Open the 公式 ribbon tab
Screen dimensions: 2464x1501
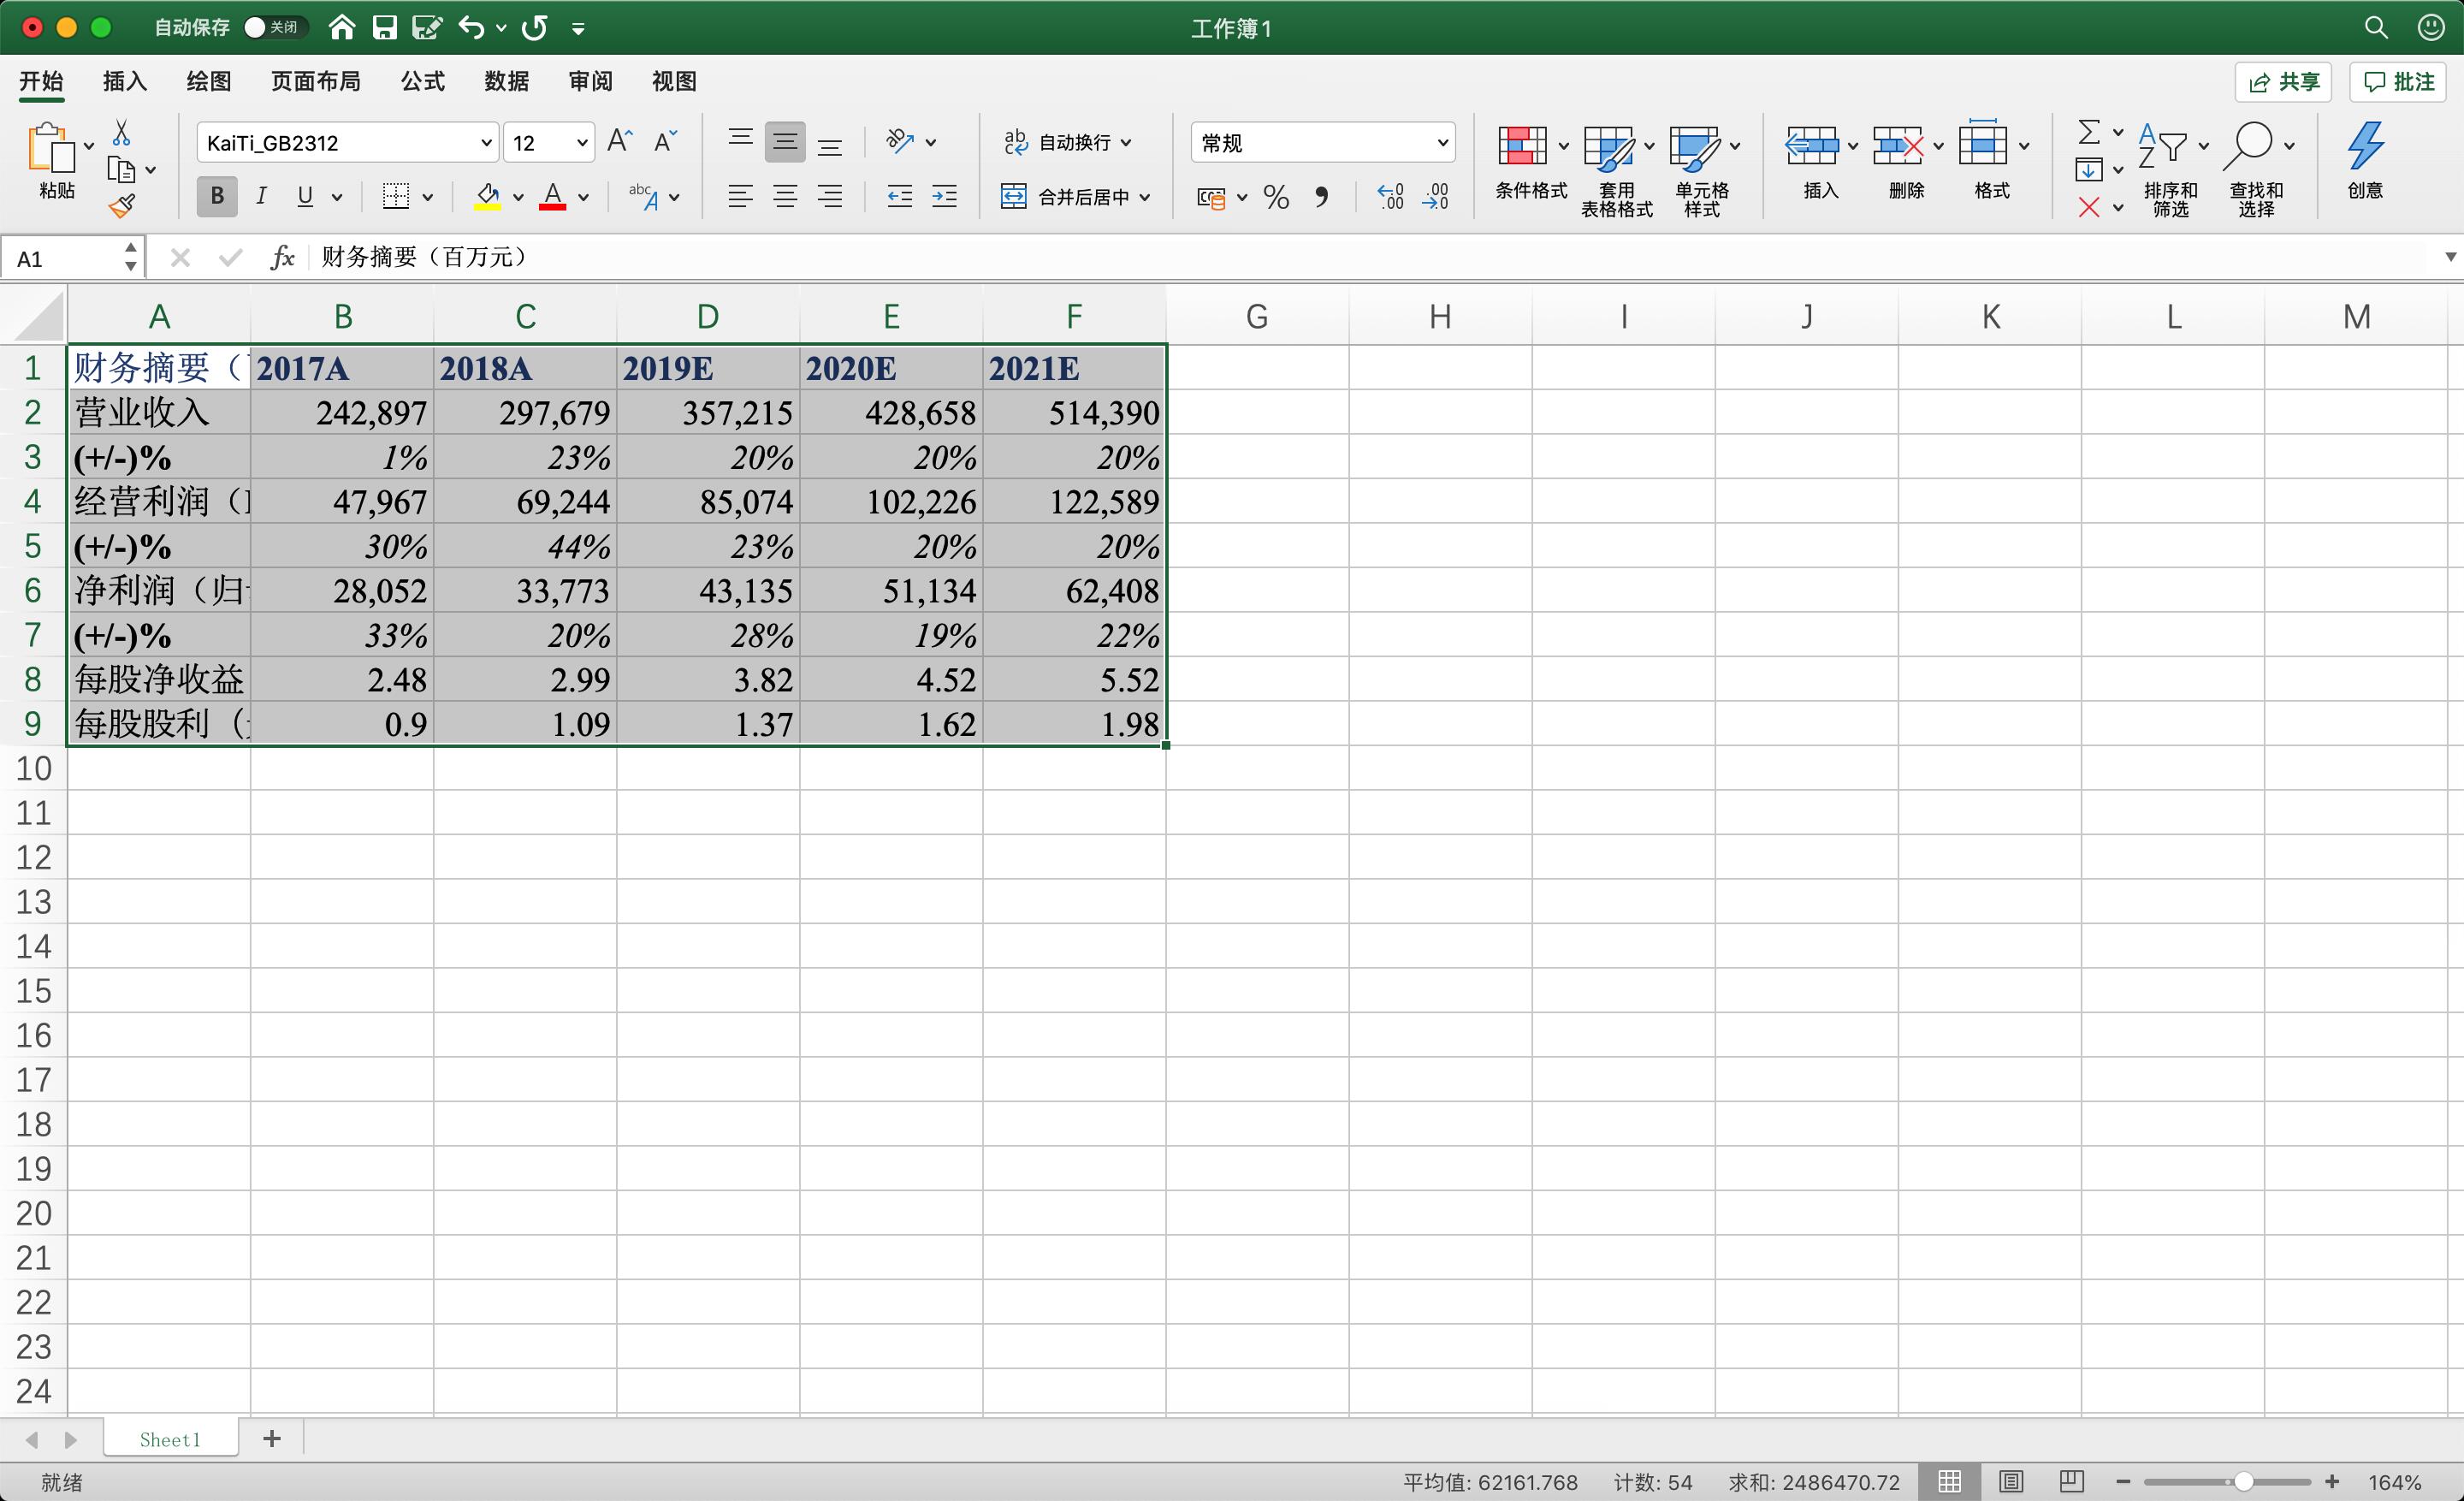pyautogui.click(x=422, y=81)
